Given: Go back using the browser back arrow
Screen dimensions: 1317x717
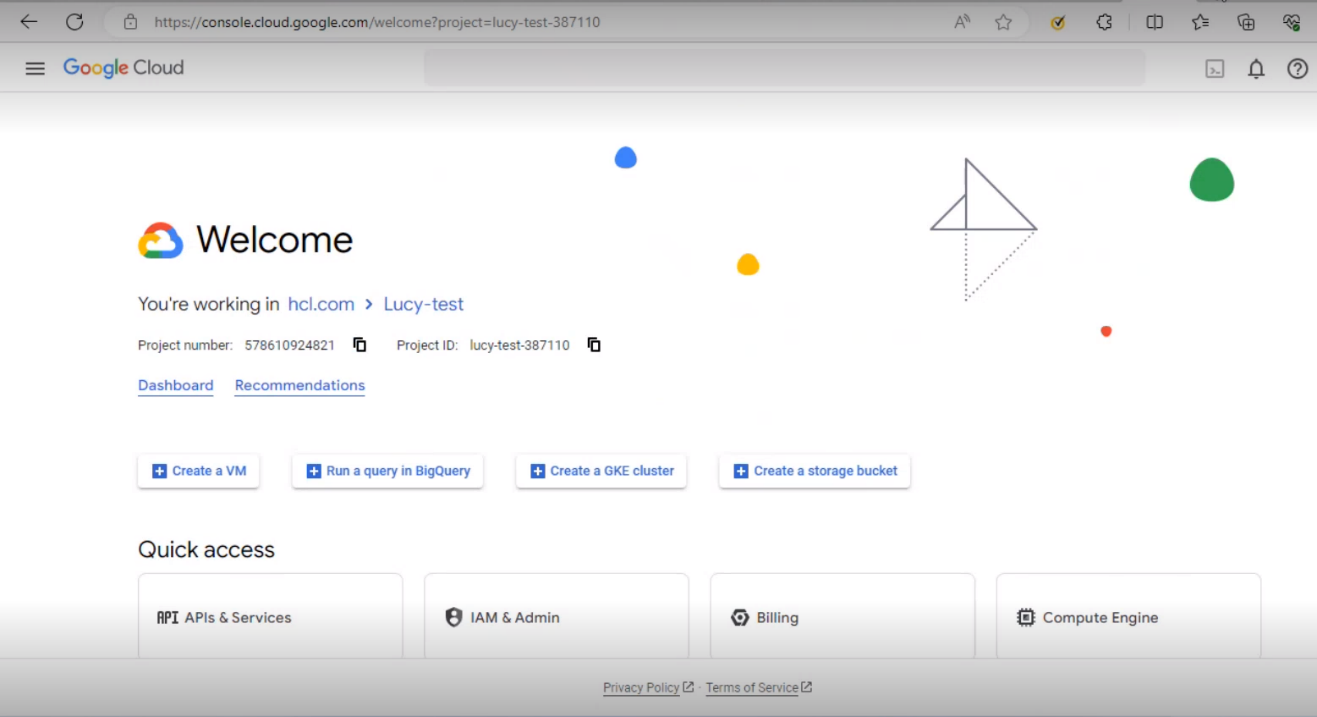Looking at the screenshot, I should coord(29,22).
